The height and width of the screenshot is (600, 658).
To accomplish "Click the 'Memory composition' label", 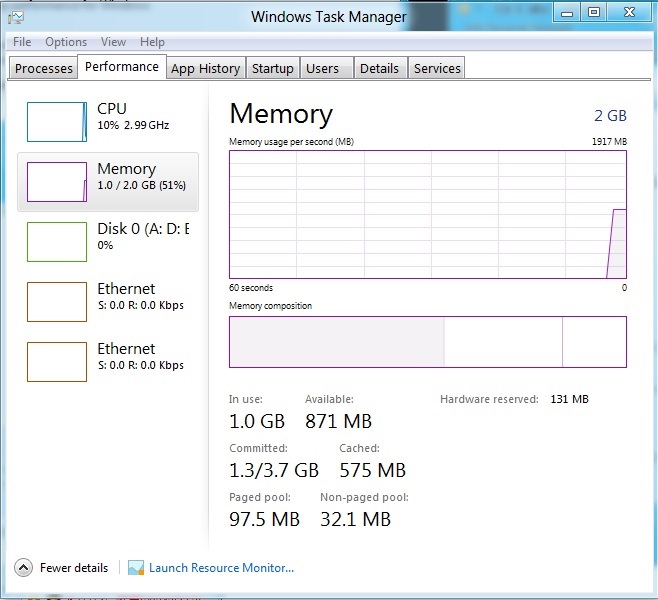I will [270, 306].
